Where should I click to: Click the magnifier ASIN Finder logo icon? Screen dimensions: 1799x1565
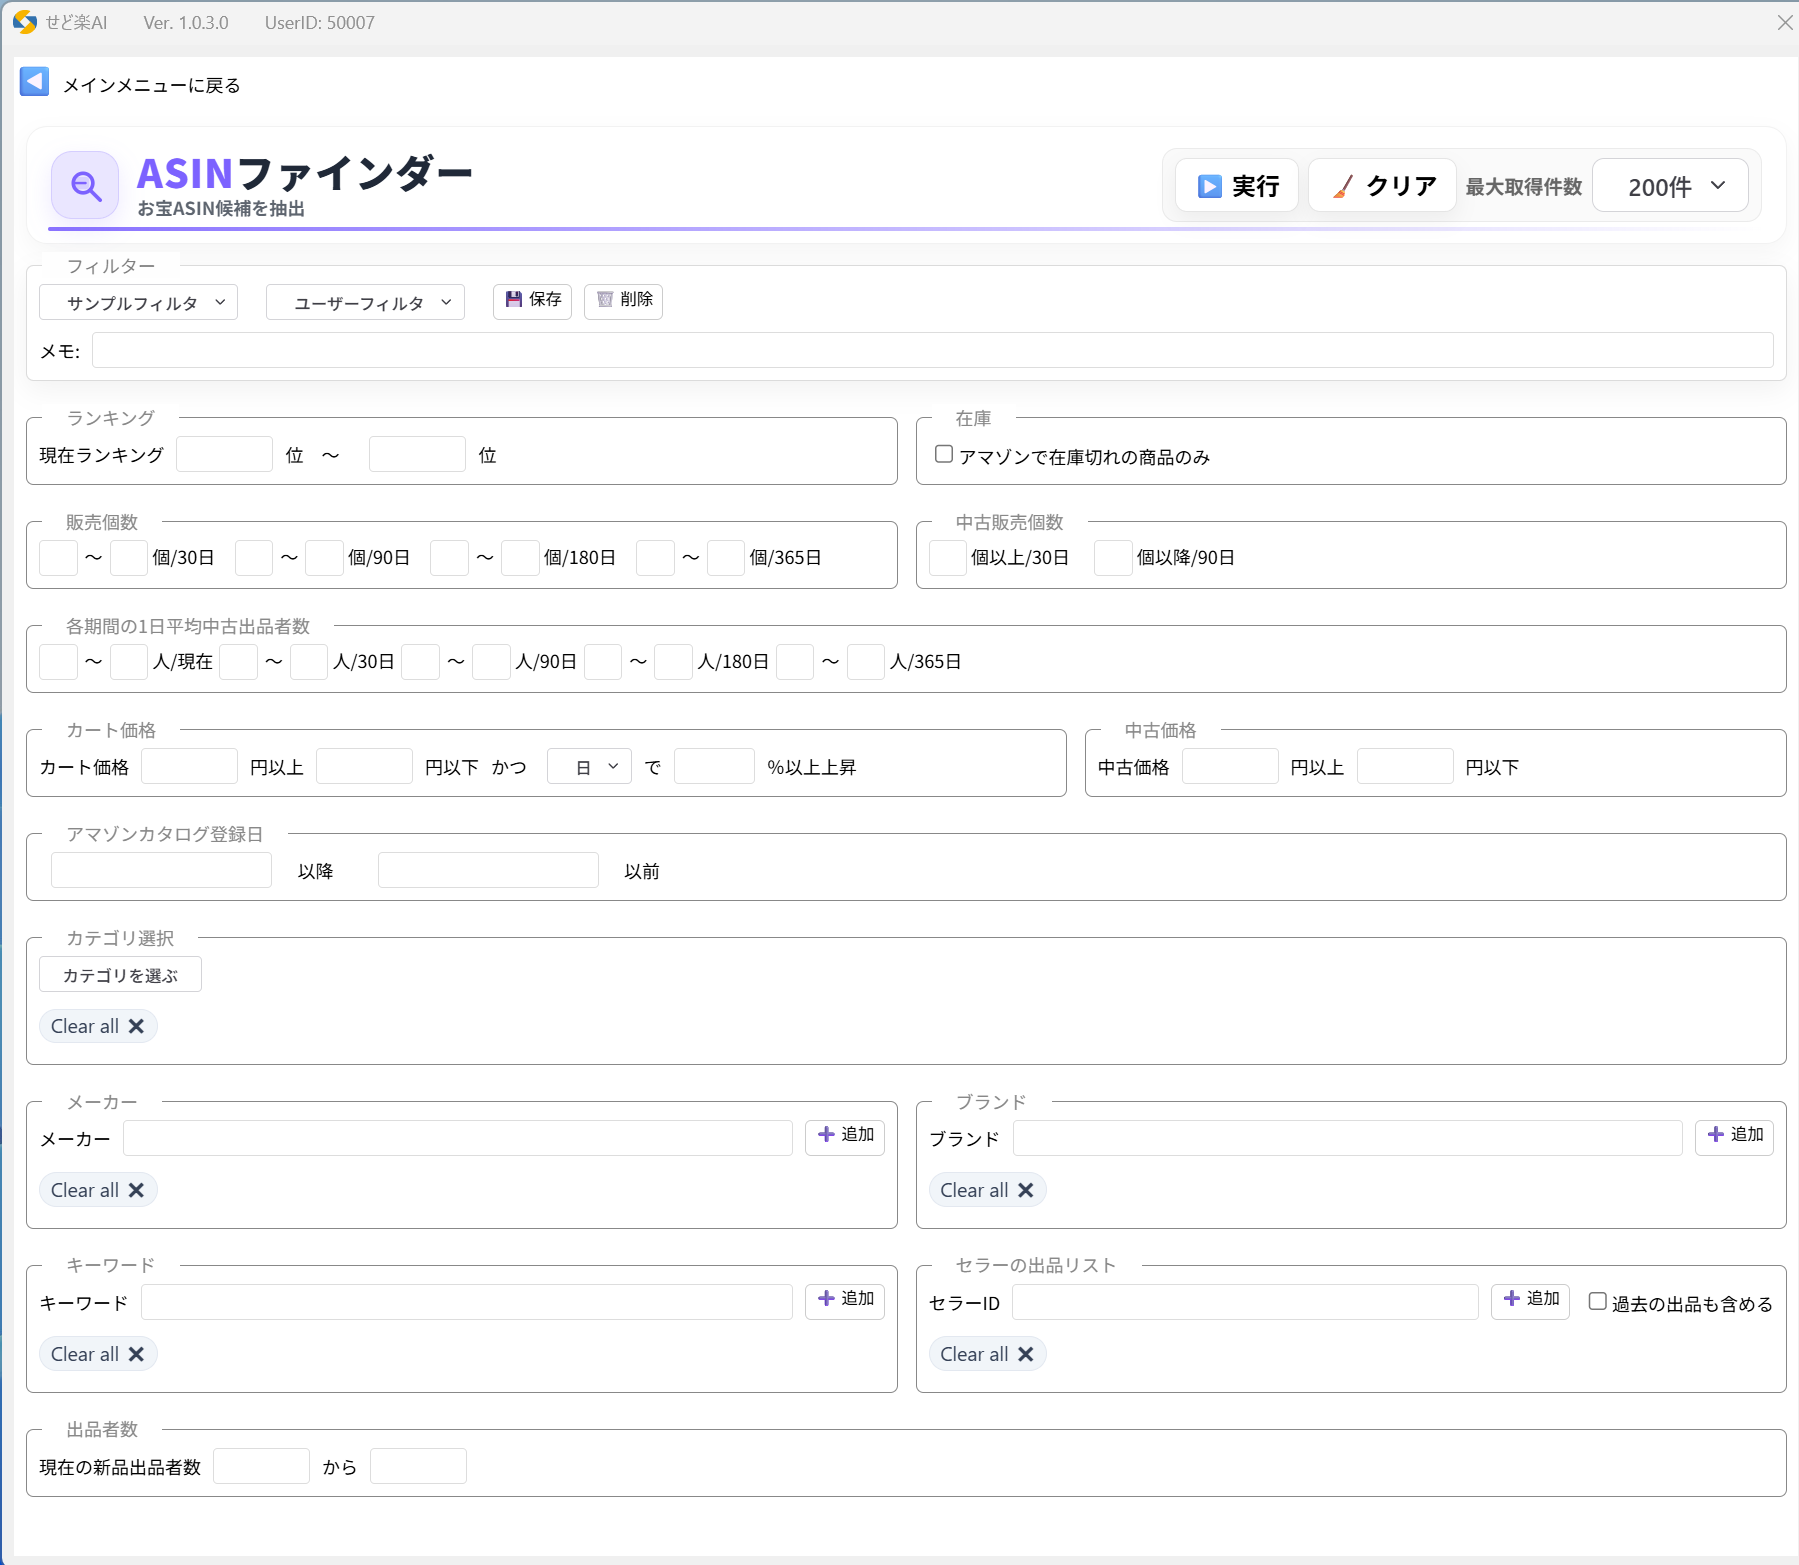pyautogui.click(x=85, y=185)
